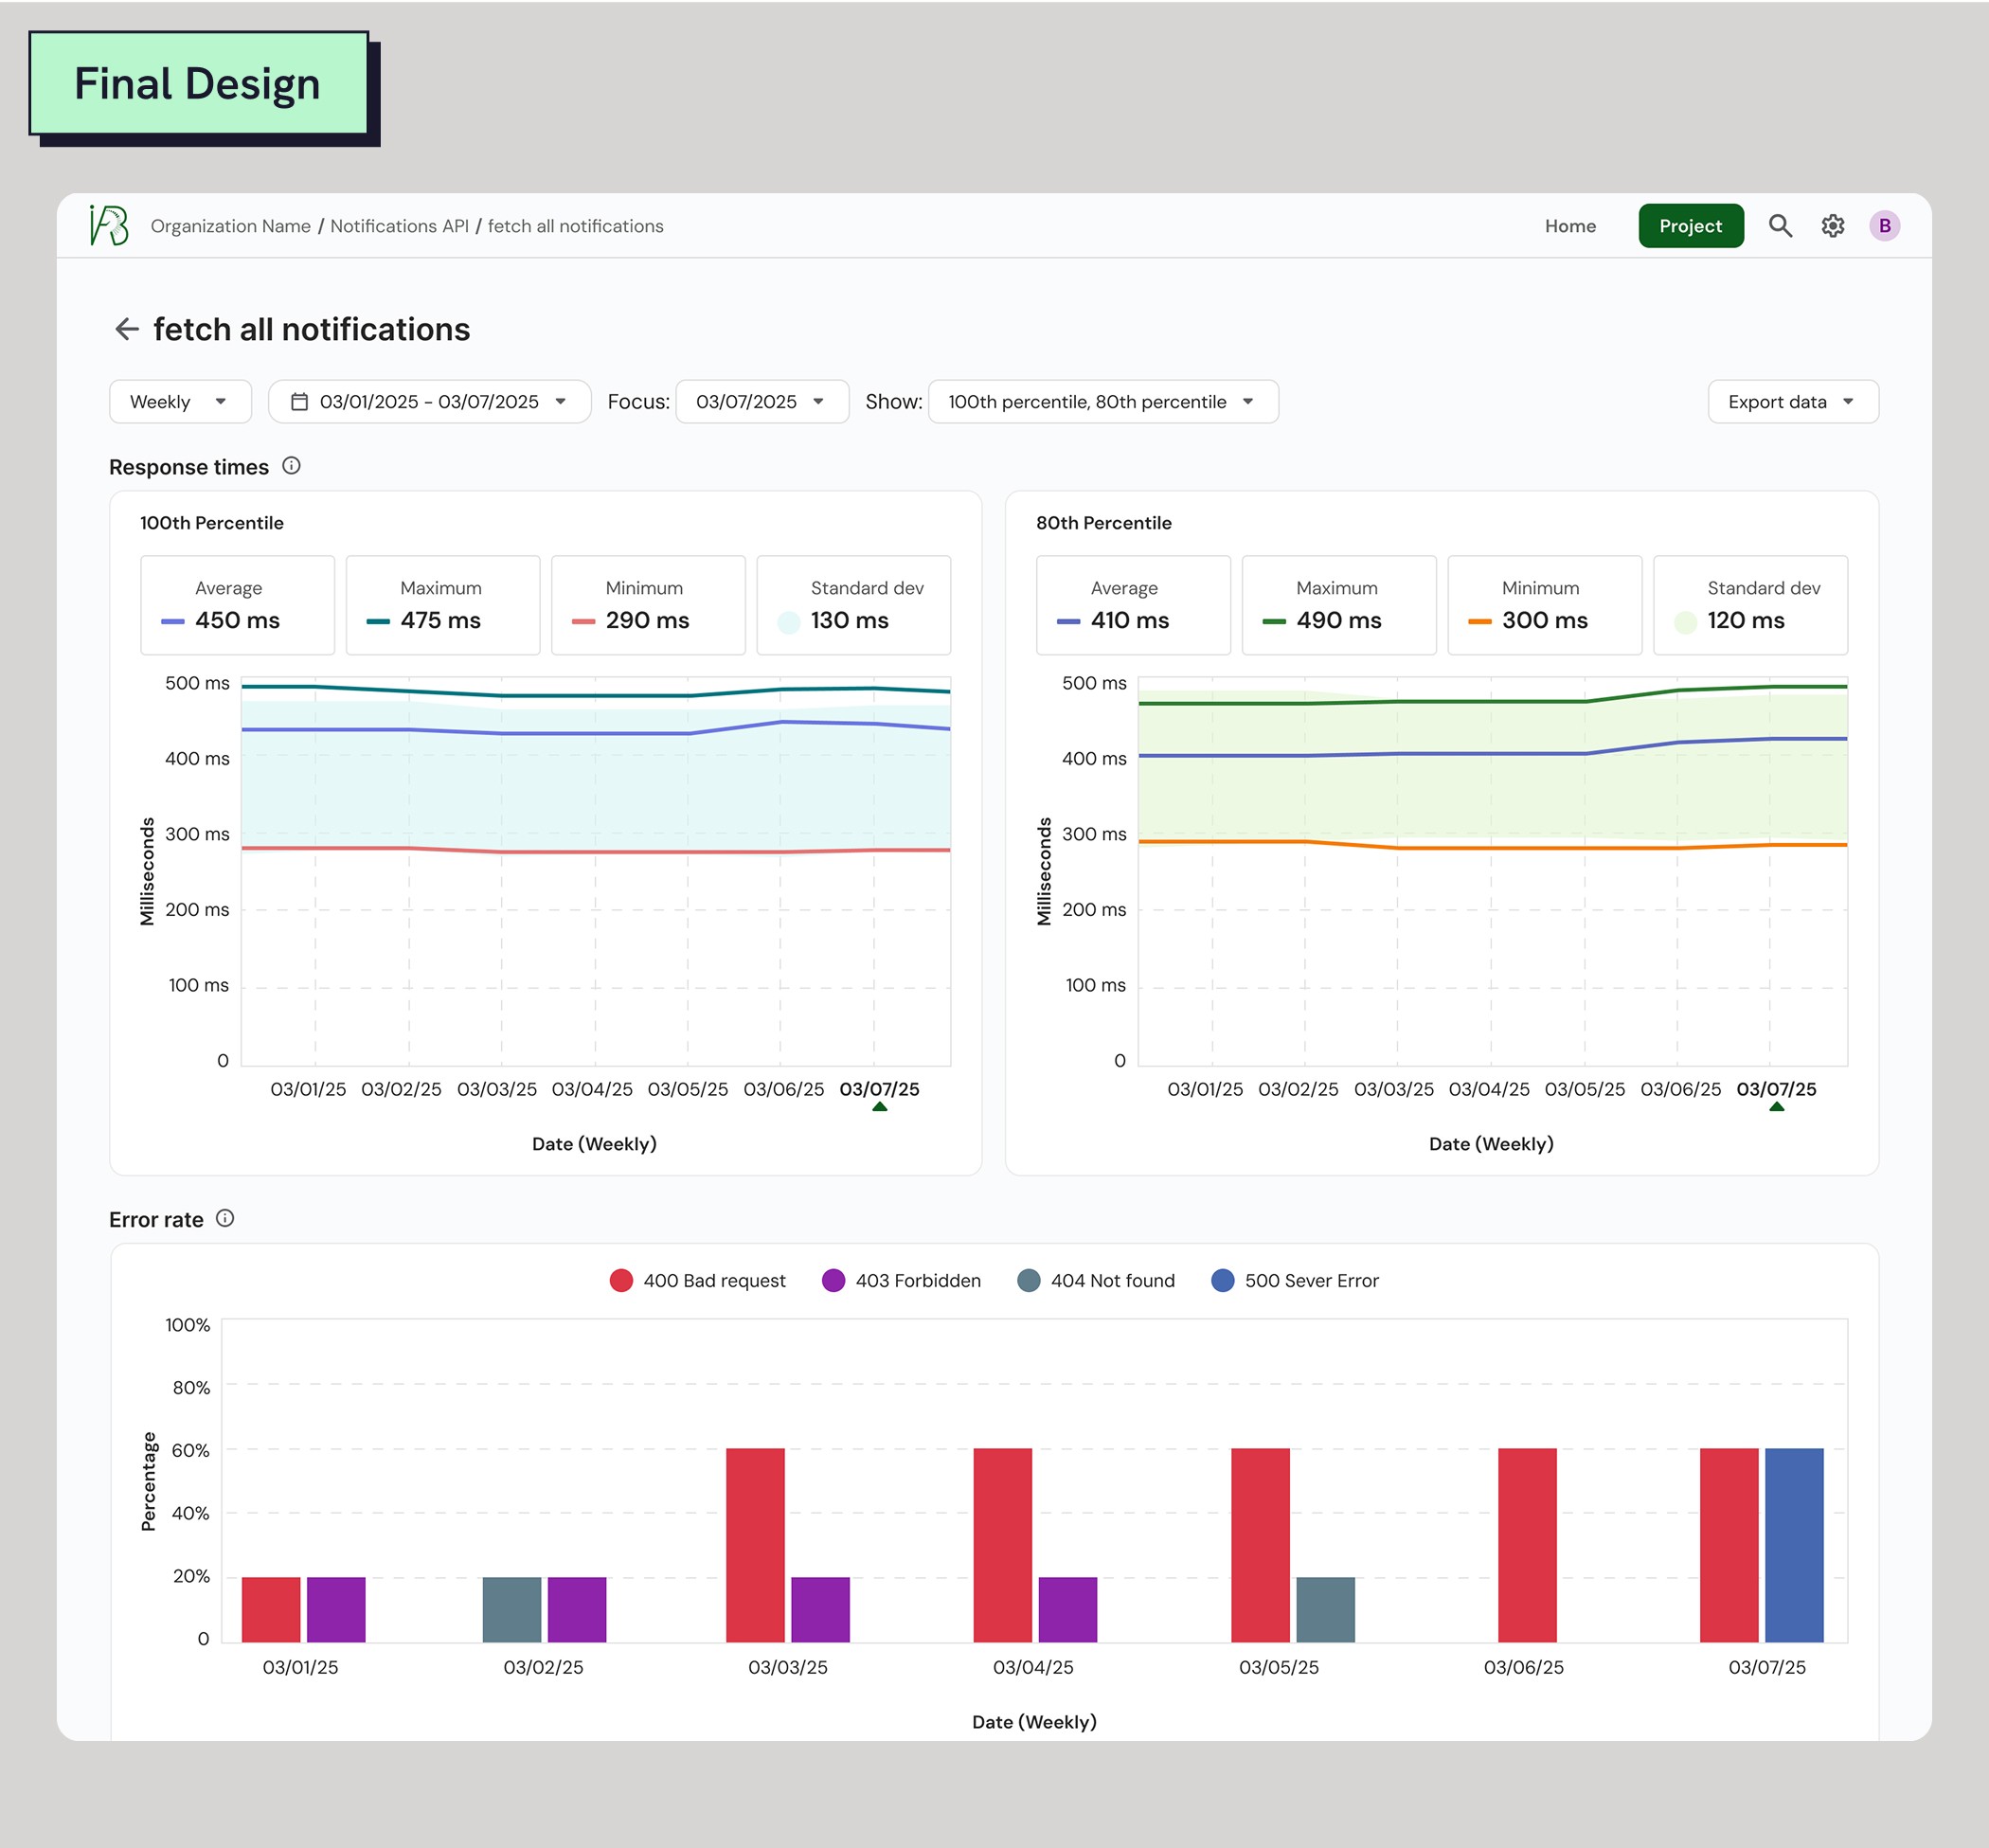Click calendar icon in date range field
The width and height of the screenshot is (1989, 1848).
coord(299,402)
